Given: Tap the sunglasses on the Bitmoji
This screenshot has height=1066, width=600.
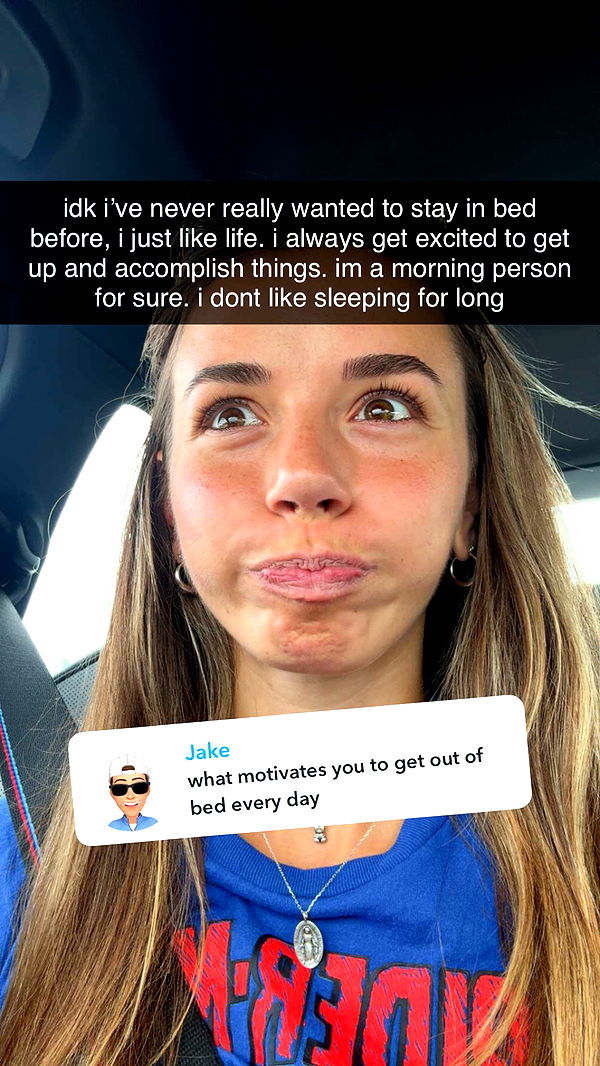Looking at the screenshot, I should [129, 788].
